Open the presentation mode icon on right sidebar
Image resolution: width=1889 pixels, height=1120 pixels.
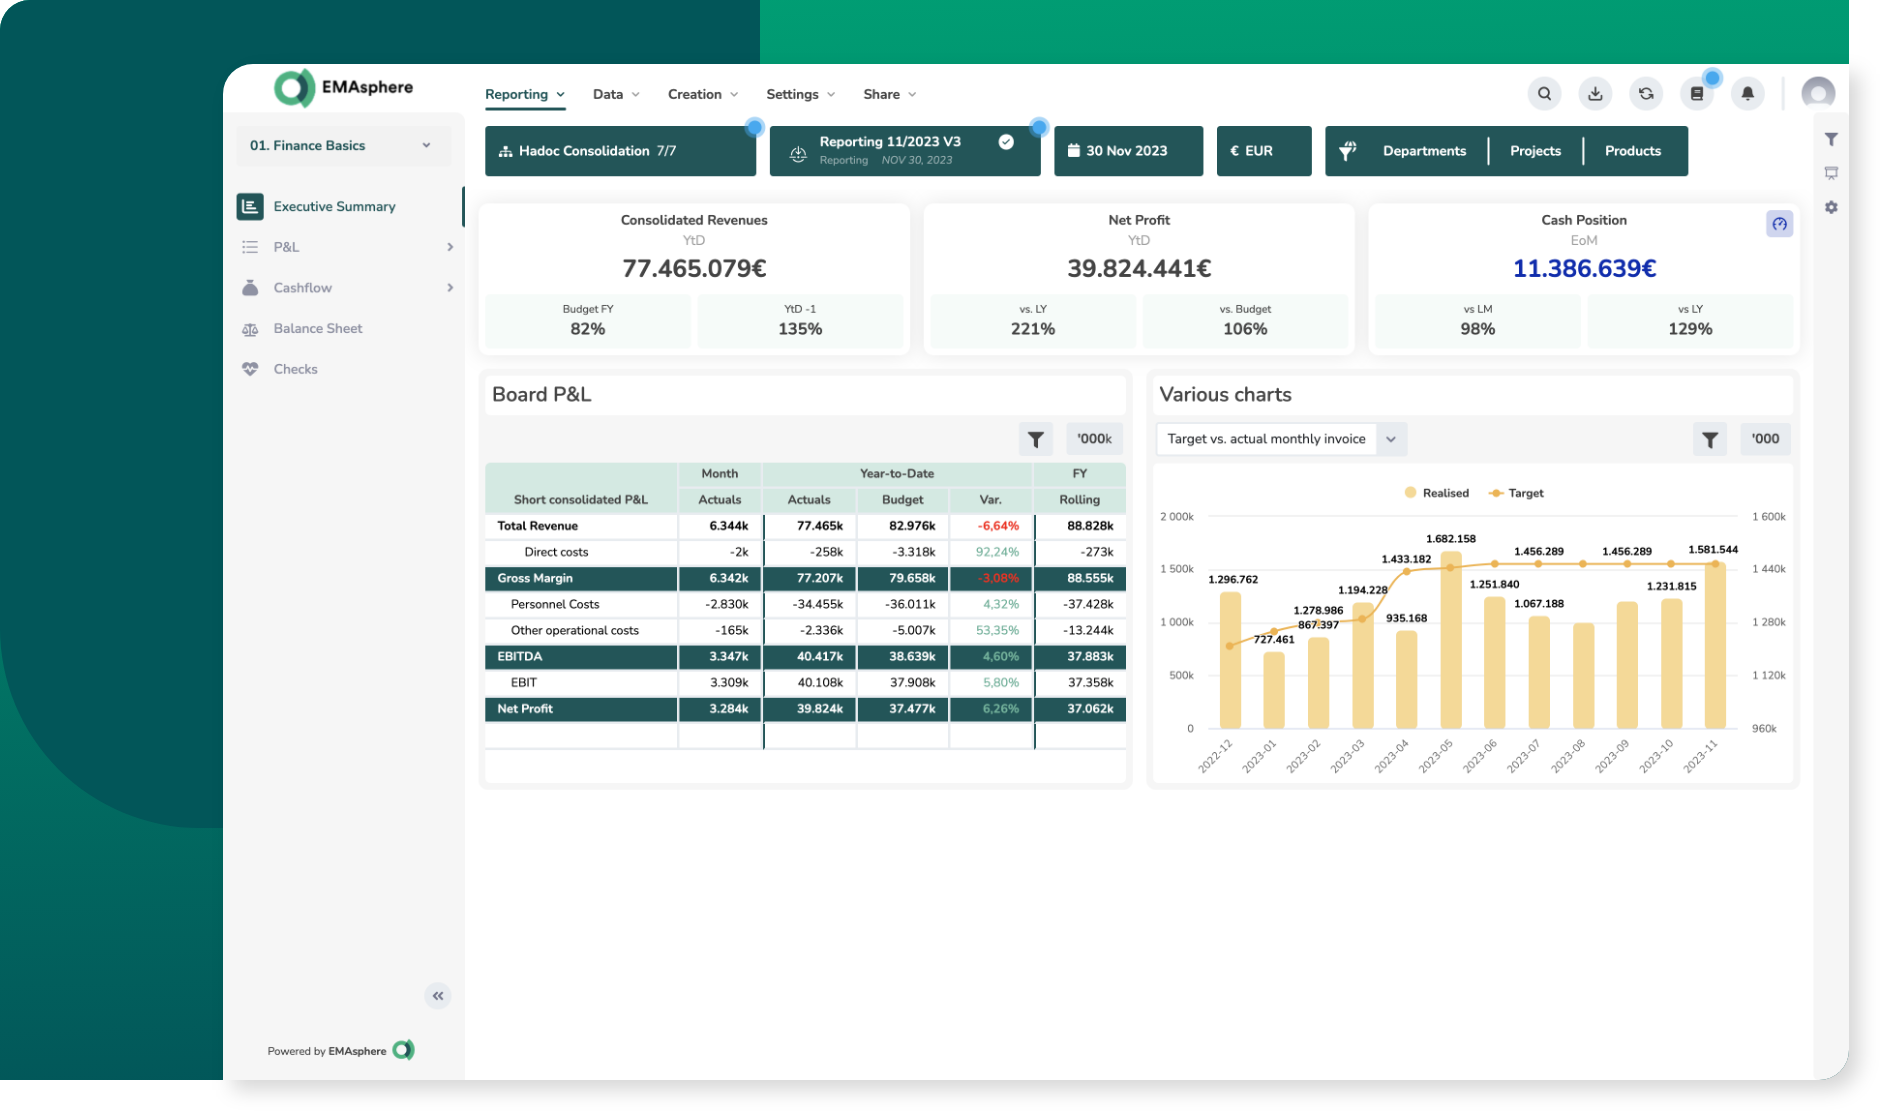(1831, 172)
